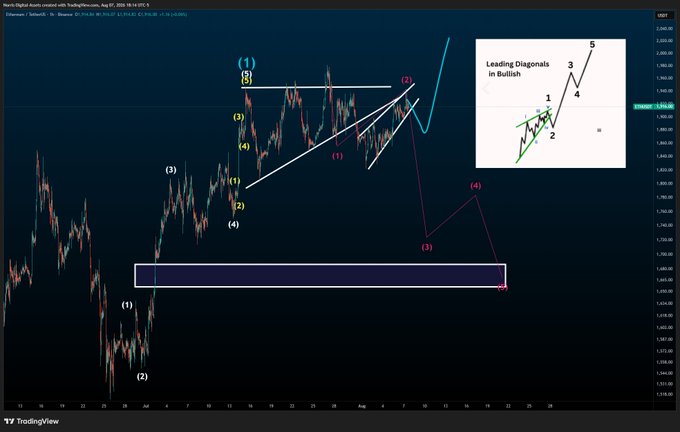This screenshot has width=680, height=432.
Task: Click the number 5 label in the inset diagram
Action: coord(592,45)
